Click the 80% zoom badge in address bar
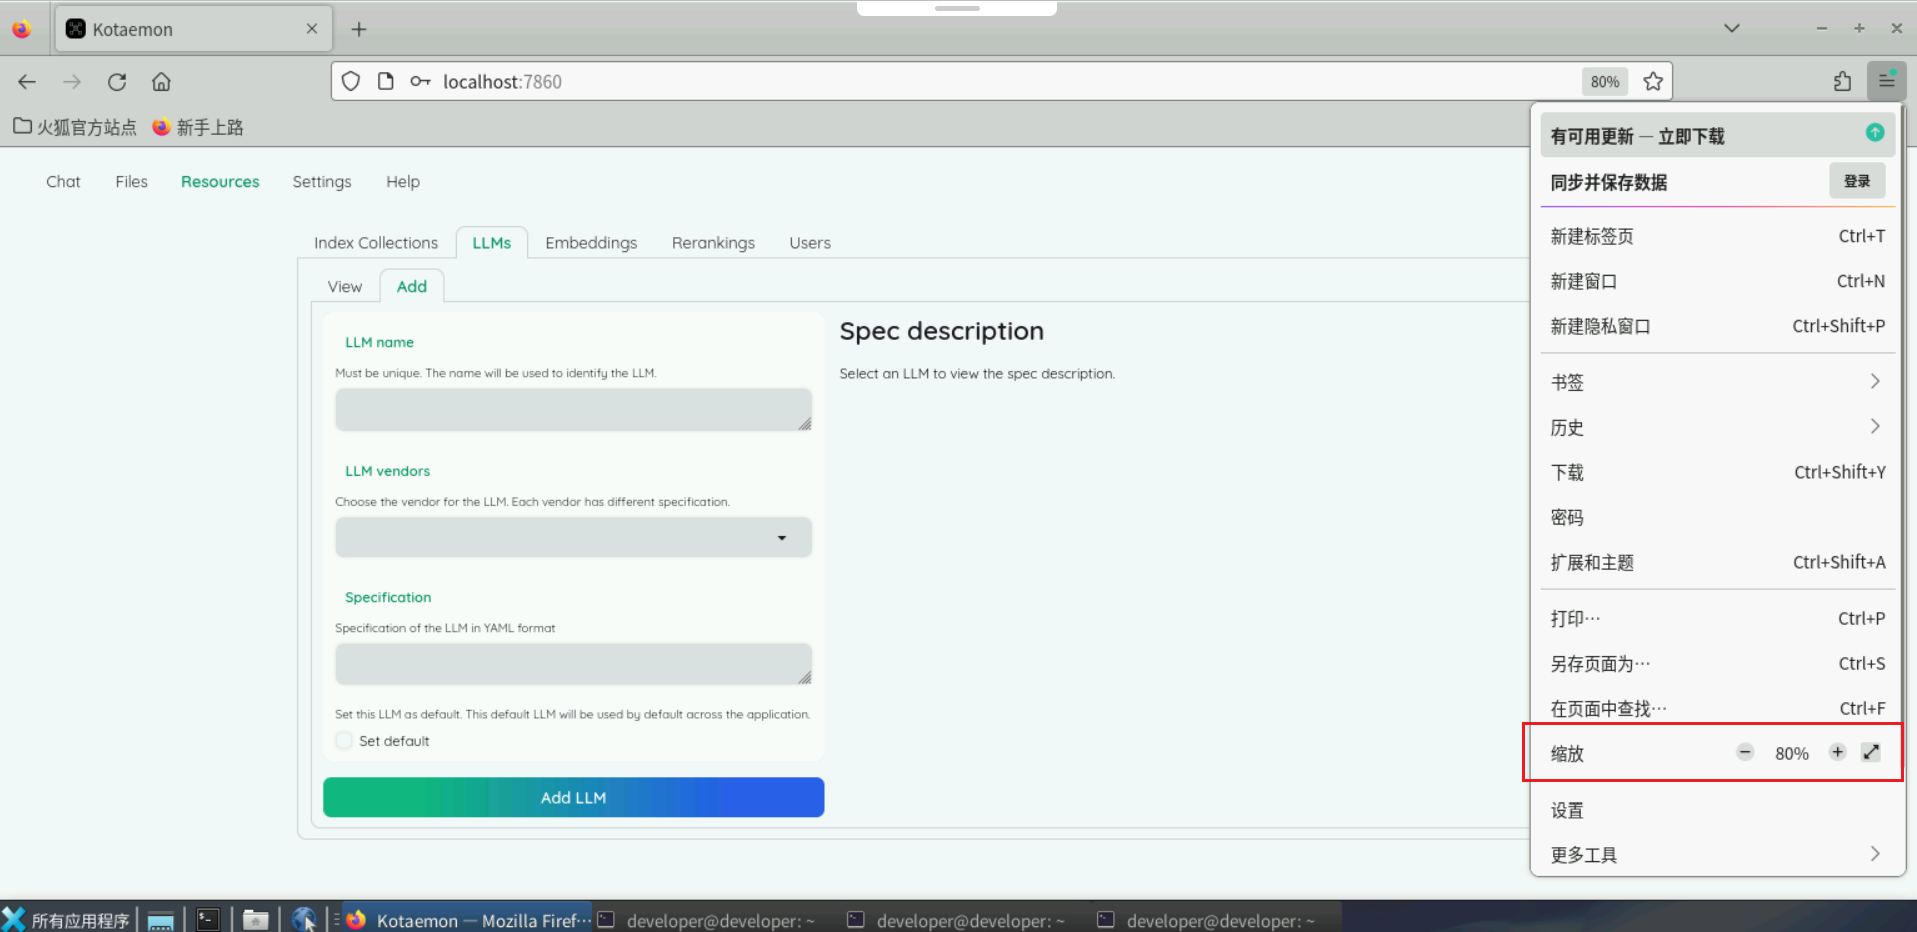This screenshot has height=932, width=1917. (x=1605, y=82)
